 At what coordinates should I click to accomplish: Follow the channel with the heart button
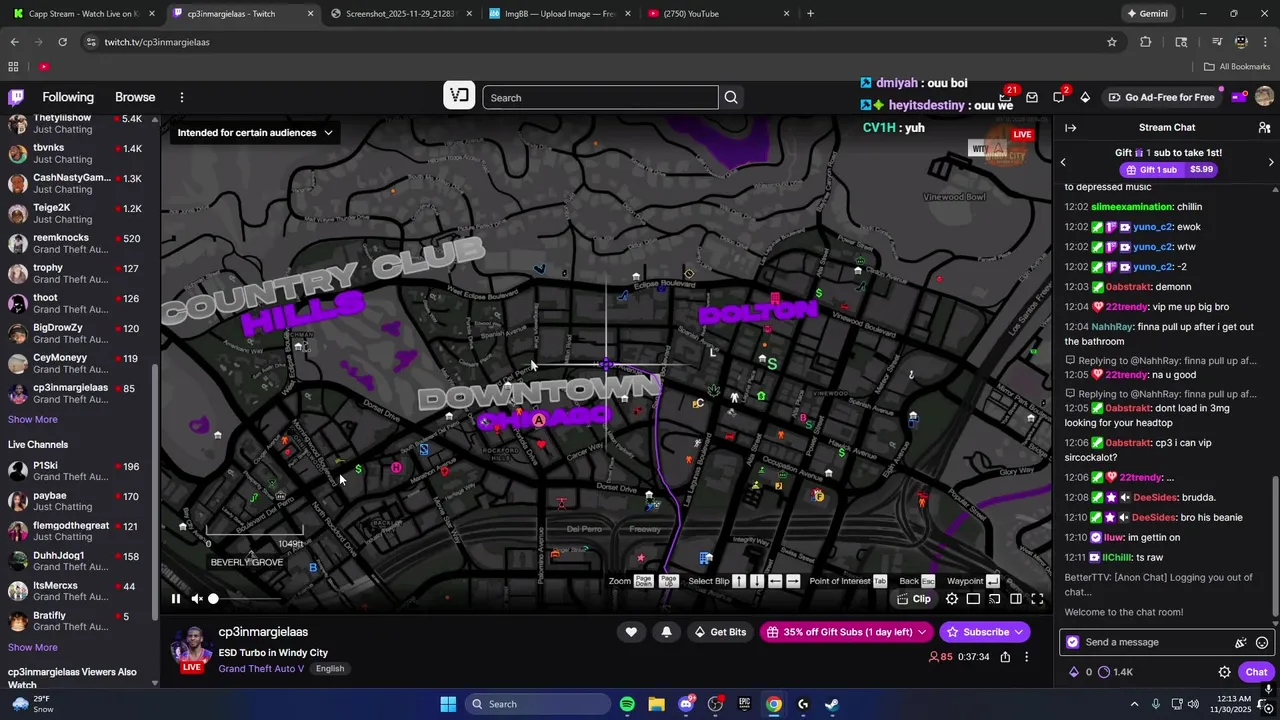pyautogui.click(x=631, y=632)
